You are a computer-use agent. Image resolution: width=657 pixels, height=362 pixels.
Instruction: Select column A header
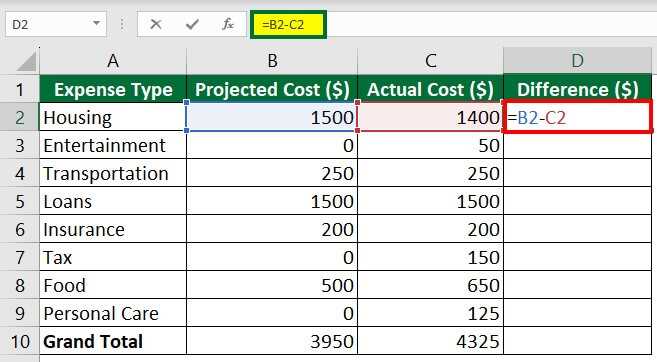[113, 61]
